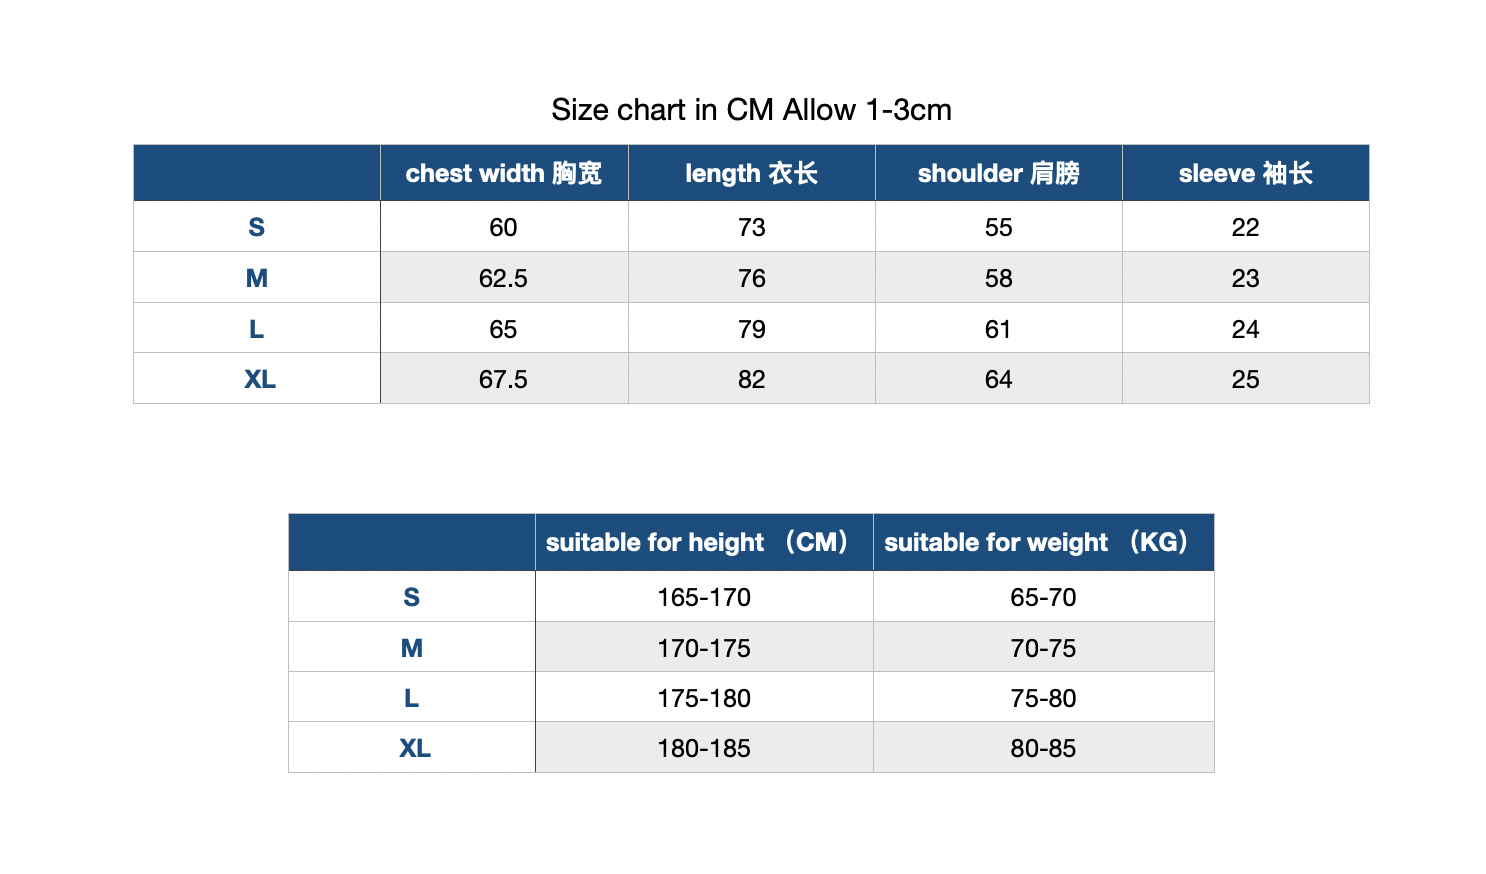Click the 165-170 height cell
This screenshot has width=1486, height=874.
pos(704,597)
